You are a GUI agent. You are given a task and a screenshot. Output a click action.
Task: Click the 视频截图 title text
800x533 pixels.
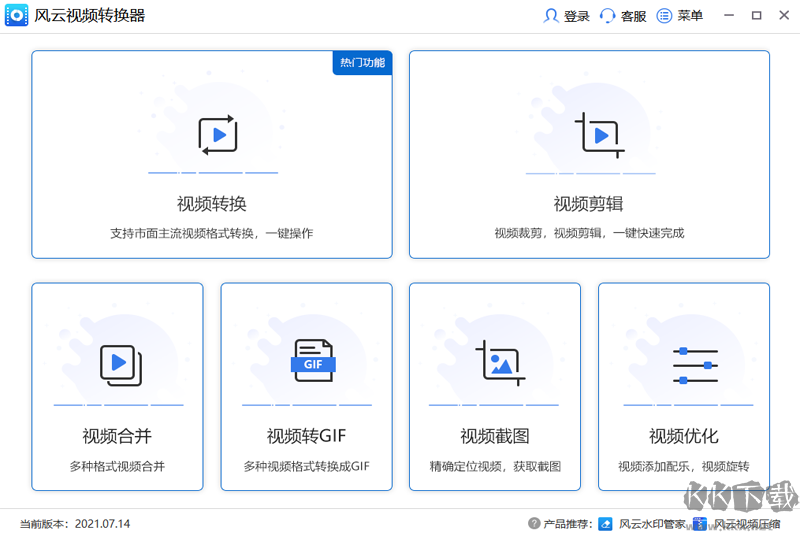pyautogui.click(x=495, y=436)
